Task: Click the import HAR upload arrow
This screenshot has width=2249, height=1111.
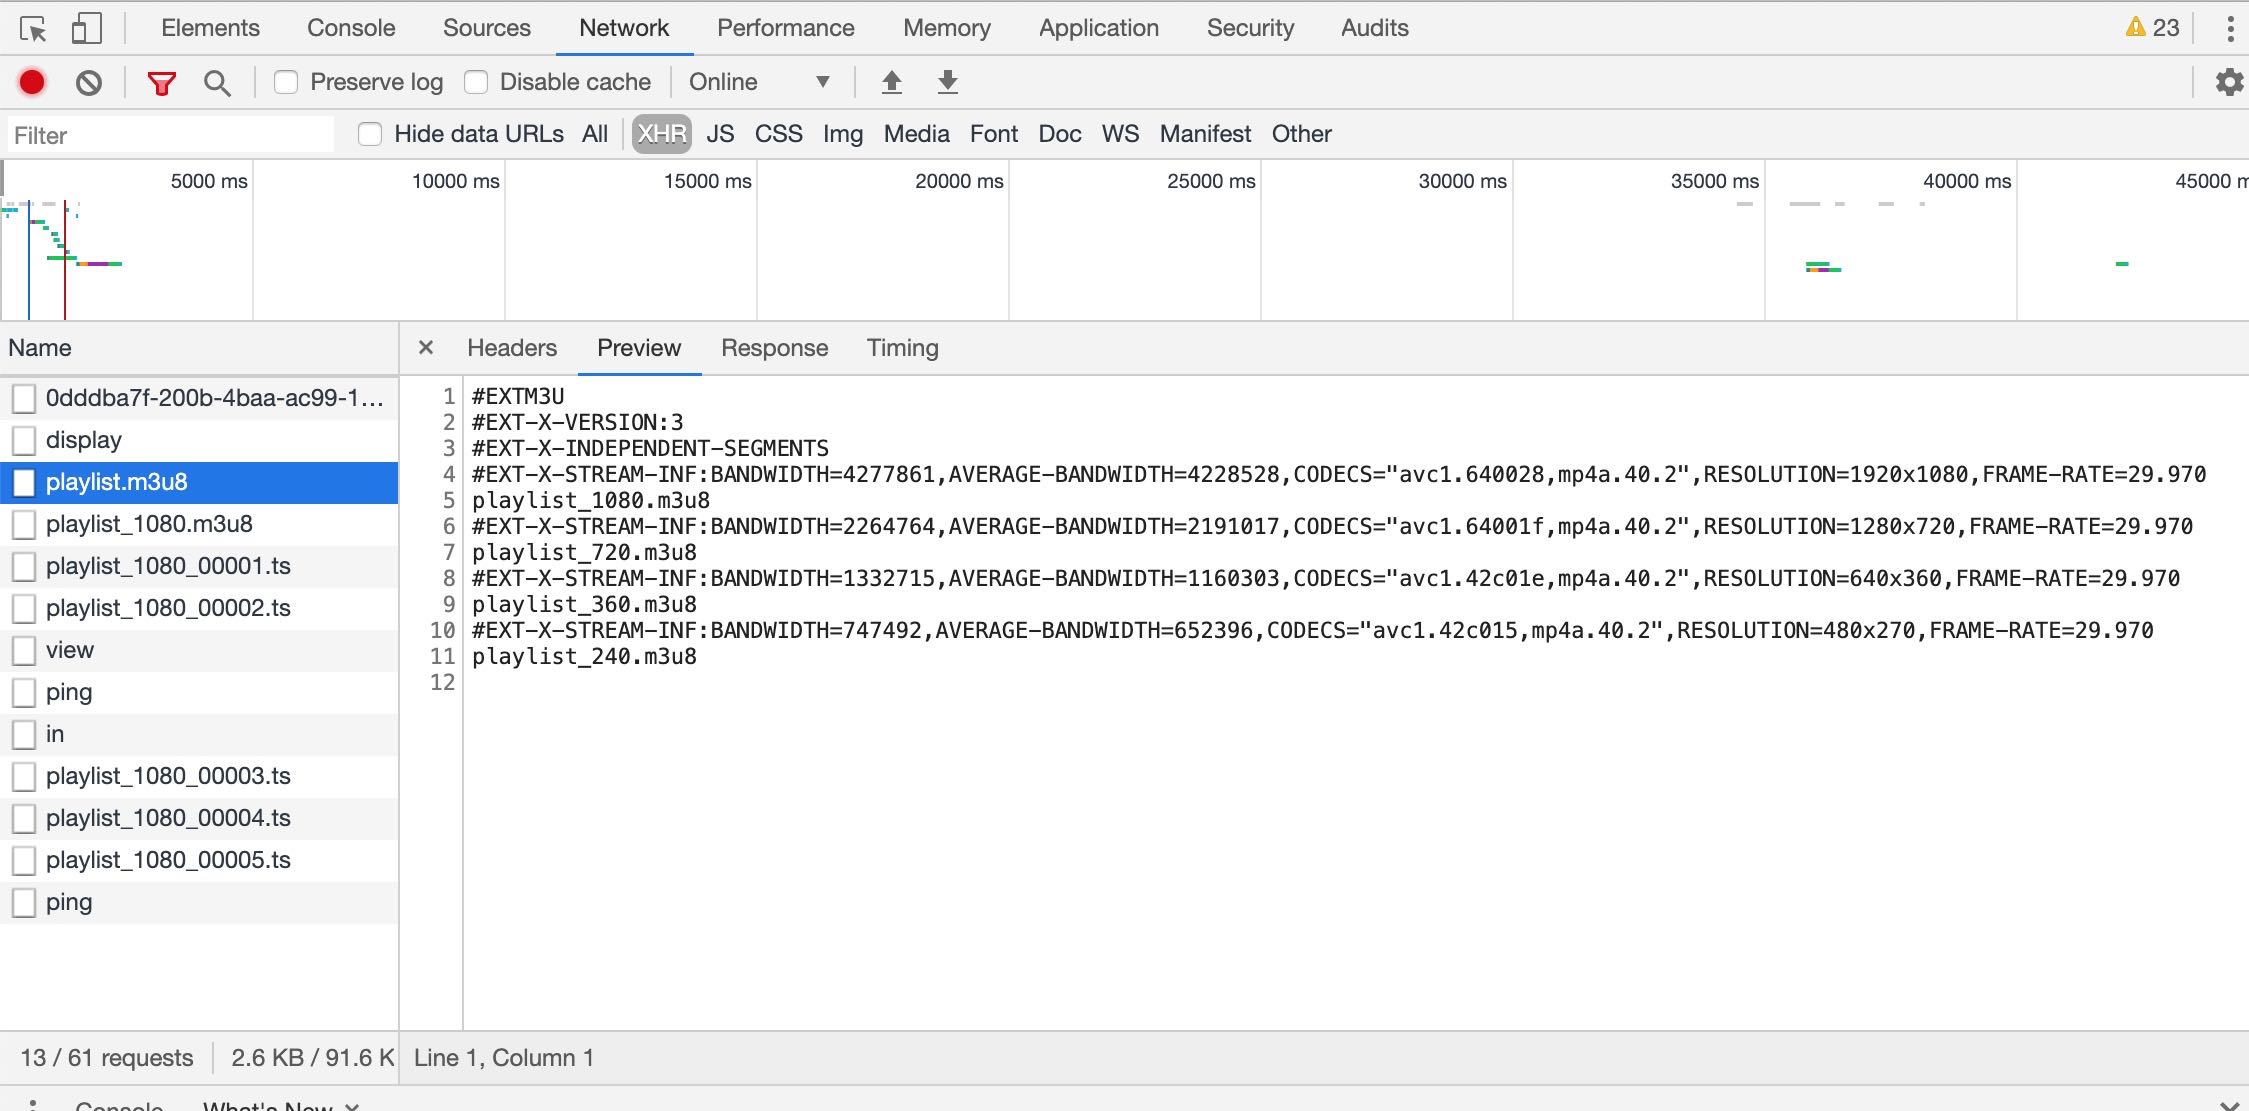Action: tap(891, 82)
